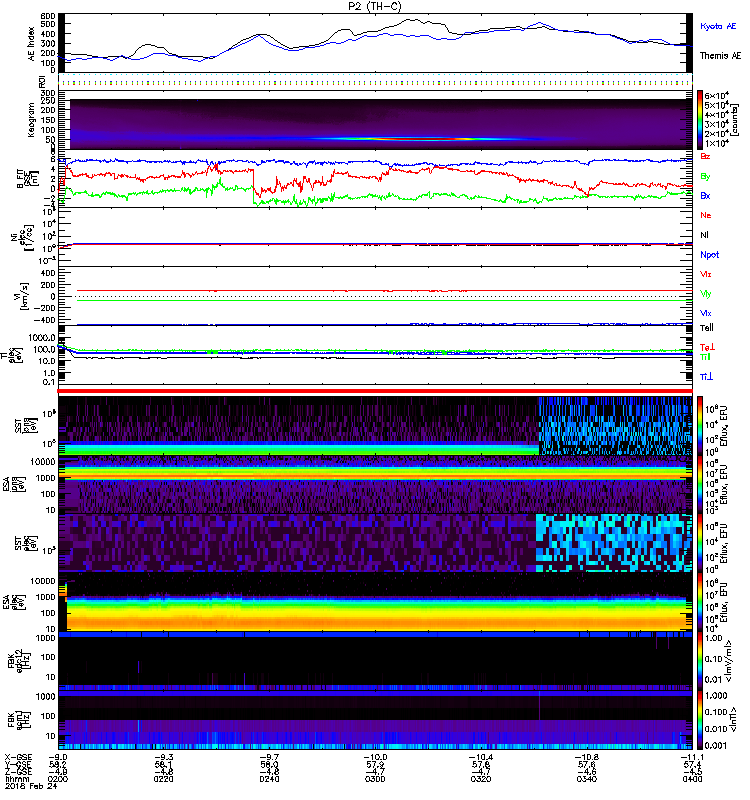Viewport: 750px width, 800px height.
Task: Select the Themis AE legend label
Action: click(720, 56)
